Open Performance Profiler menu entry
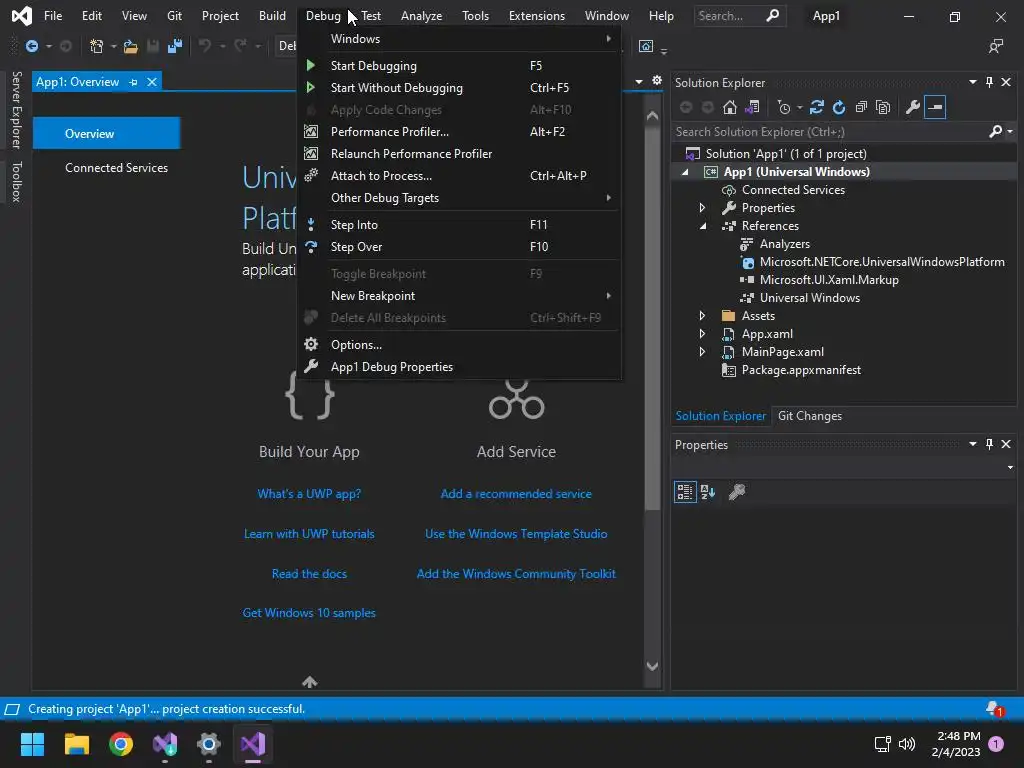This screenshot has width=1024, height=768. 458,132
